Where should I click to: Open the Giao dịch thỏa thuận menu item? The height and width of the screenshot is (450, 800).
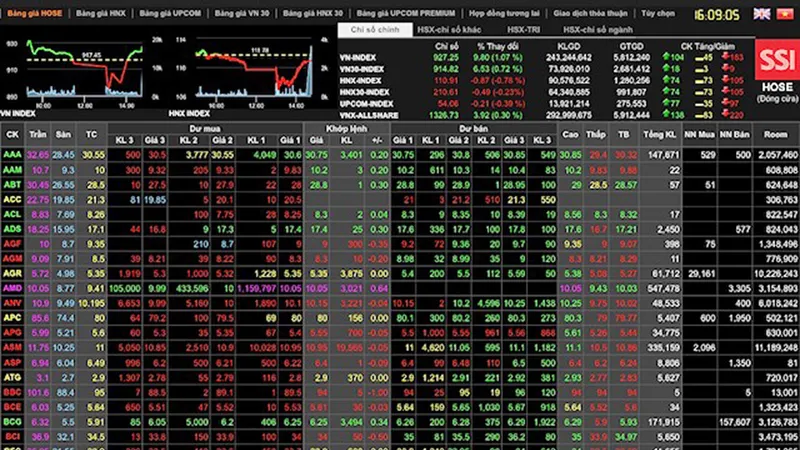[590, 13]
